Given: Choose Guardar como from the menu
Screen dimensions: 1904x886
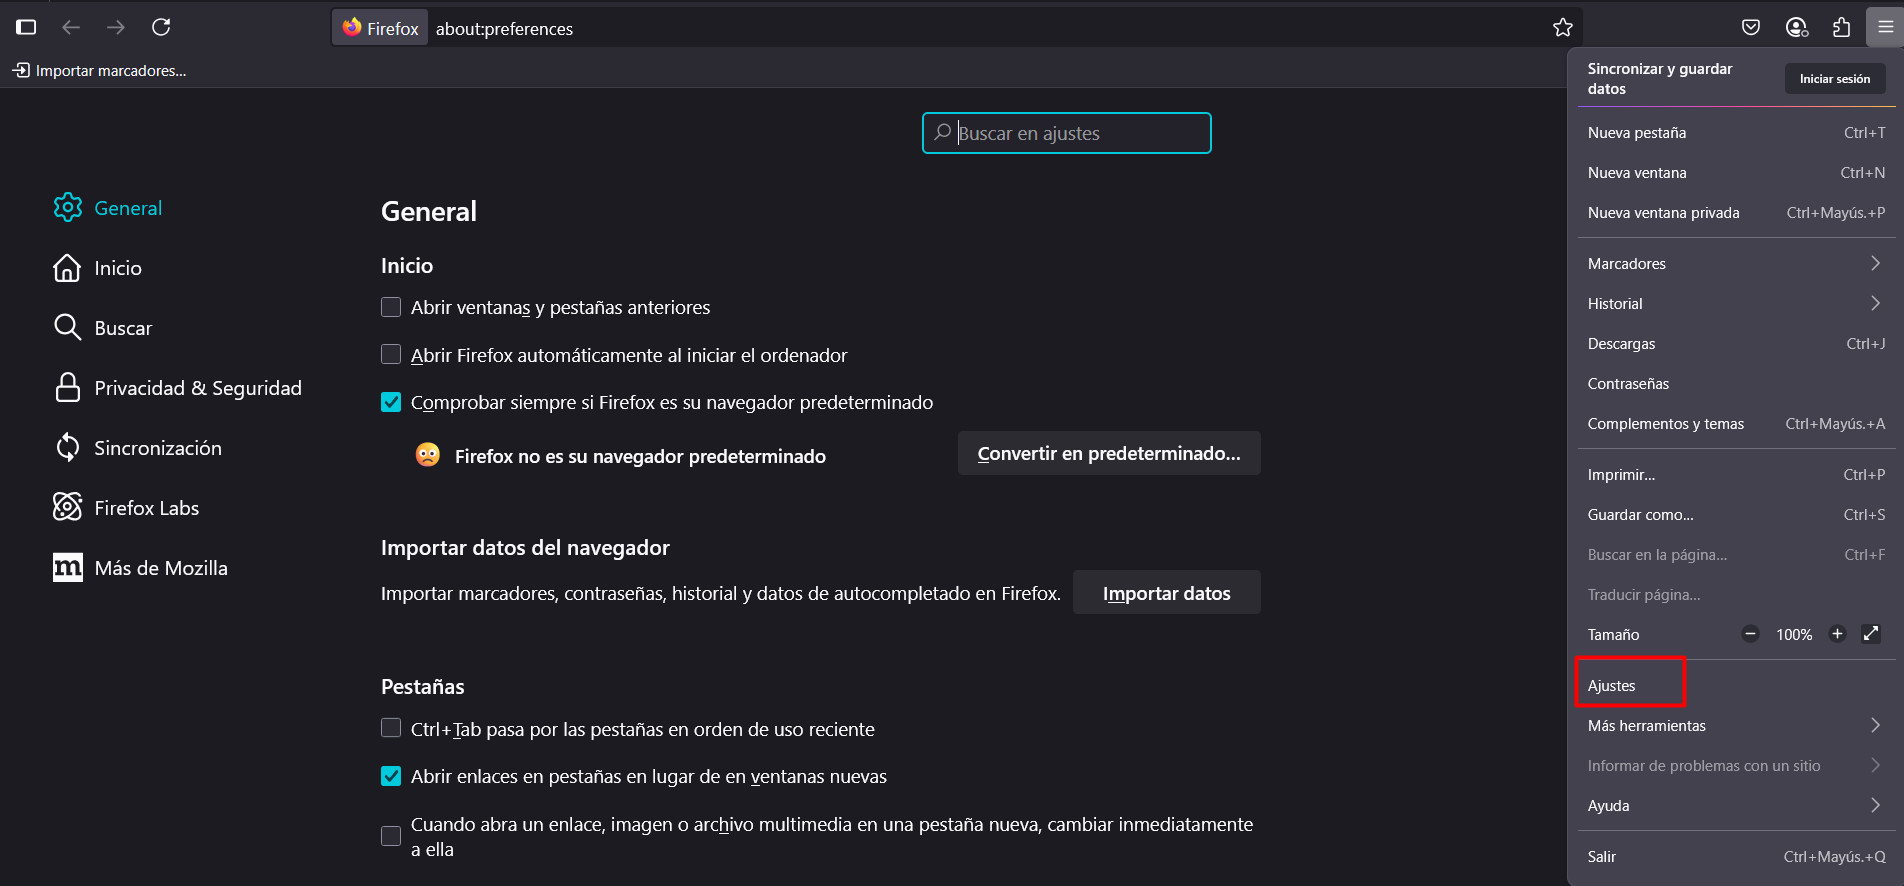Looking at the screenshot, I should point(1736,514).
